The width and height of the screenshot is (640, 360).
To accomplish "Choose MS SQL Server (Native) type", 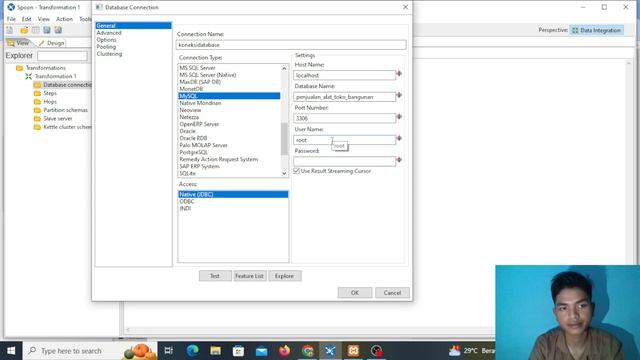I will pyautogui.click(x=208, y=75).
